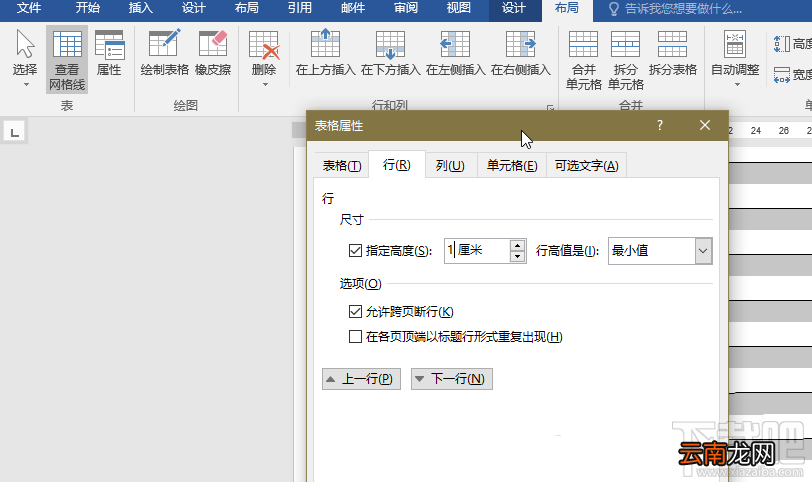This screenshot has height=482, width=812.
Task: Click the 下一行(N) button
Action: [x=452, y=379]
